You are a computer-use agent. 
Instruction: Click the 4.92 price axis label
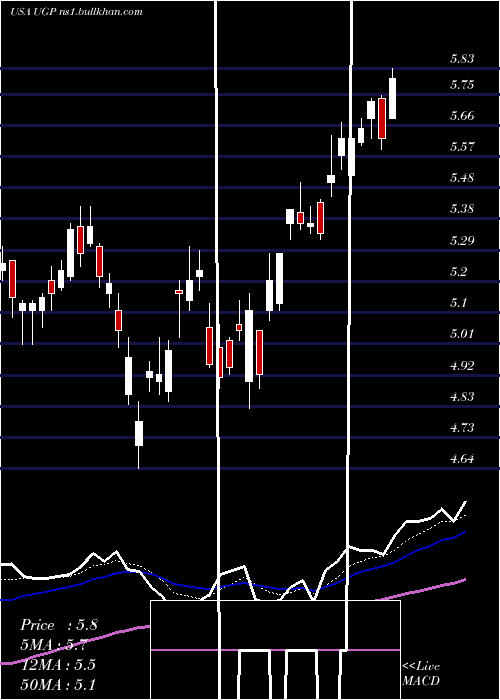click(462, 366)
